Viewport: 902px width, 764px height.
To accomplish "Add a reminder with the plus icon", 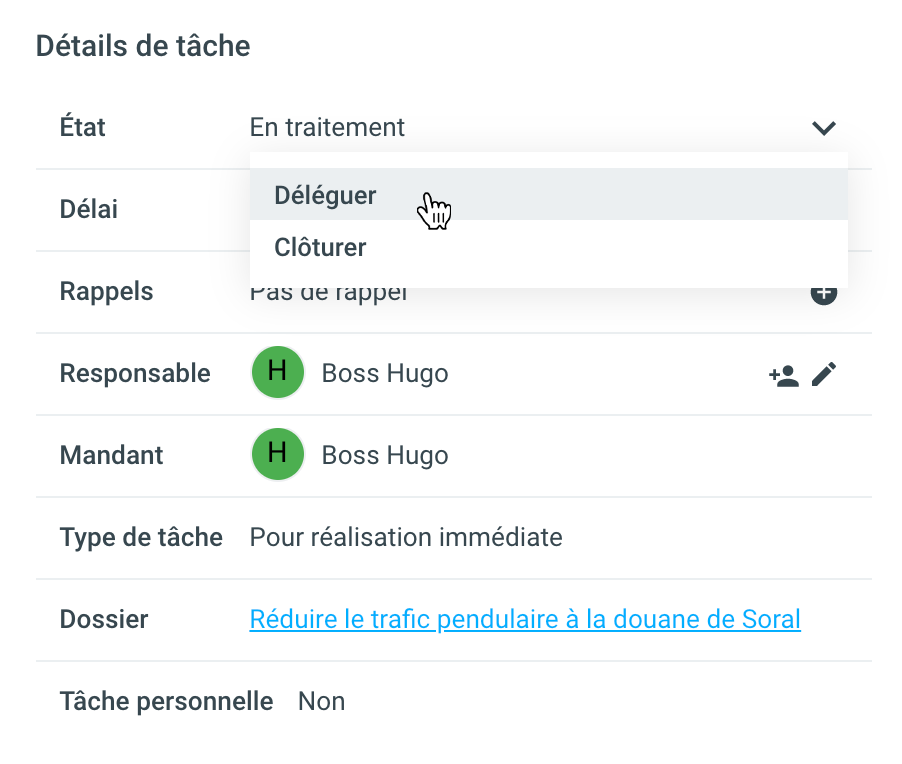I will 823,293.
